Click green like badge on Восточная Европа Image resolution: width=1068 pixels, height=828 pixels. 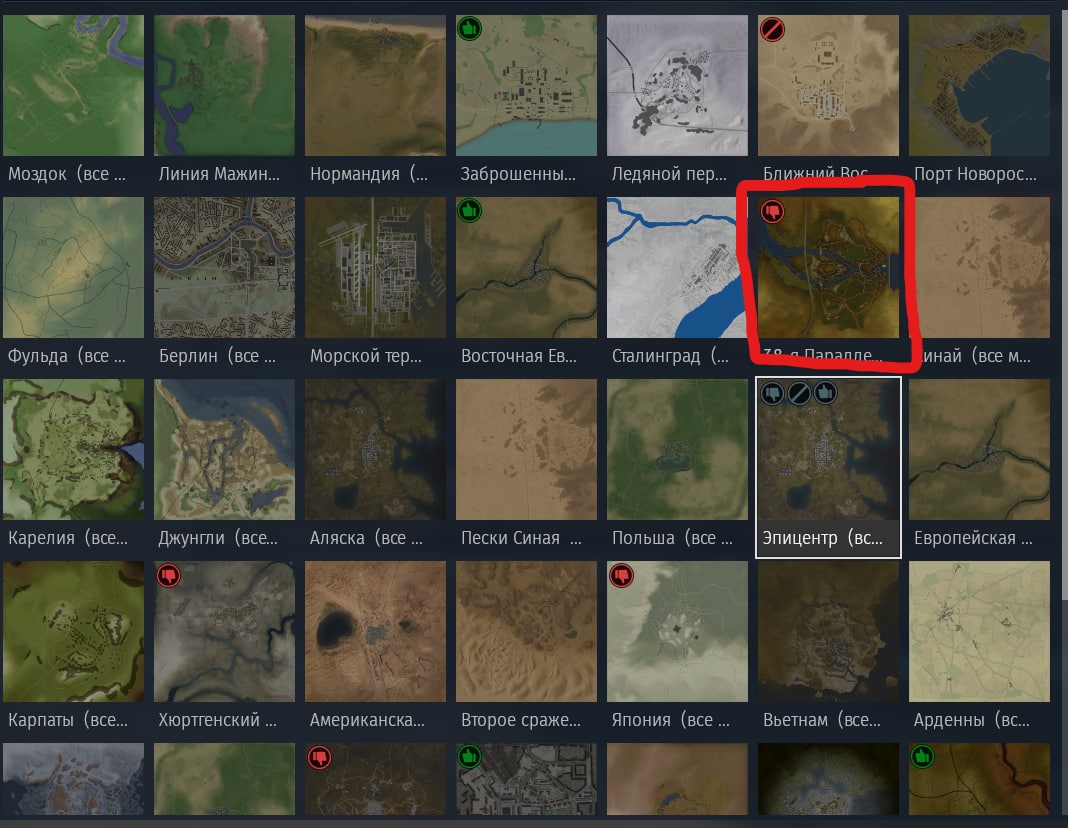click(x=469, y=211)
